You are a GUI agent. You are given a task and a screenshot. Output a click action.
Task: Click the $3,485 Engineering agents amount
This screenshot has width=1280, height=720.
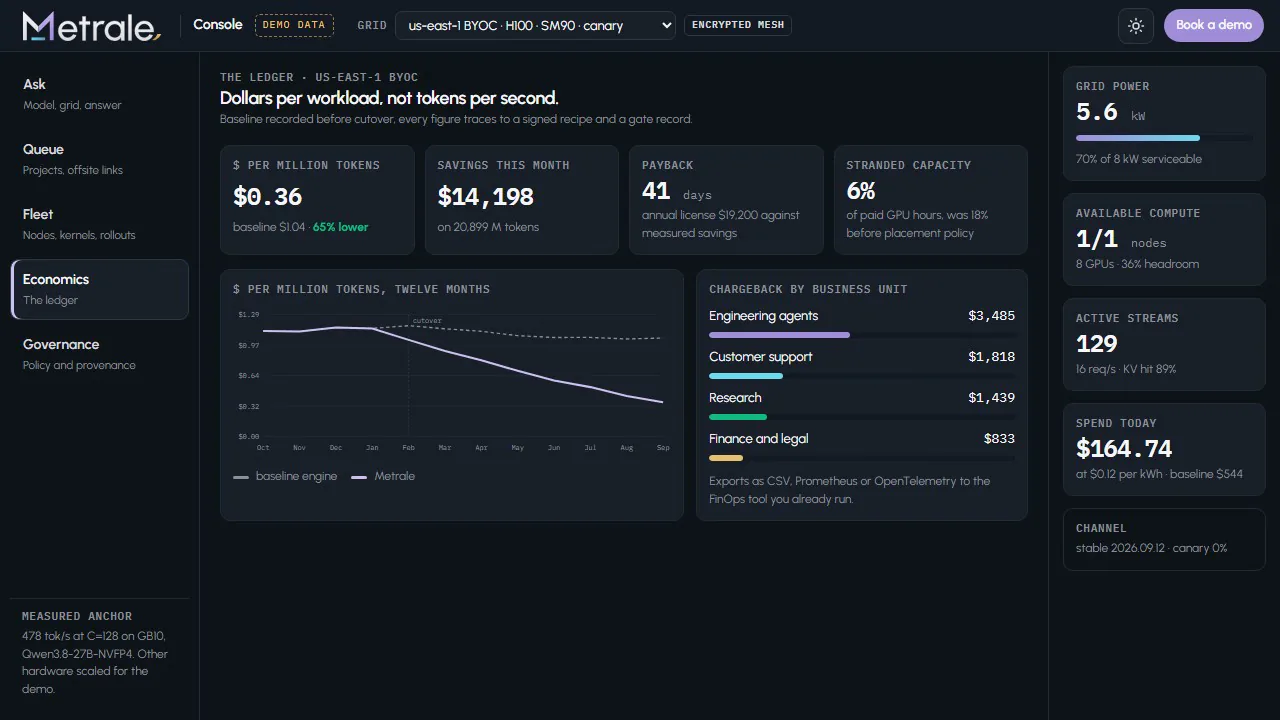pos(991,316)
